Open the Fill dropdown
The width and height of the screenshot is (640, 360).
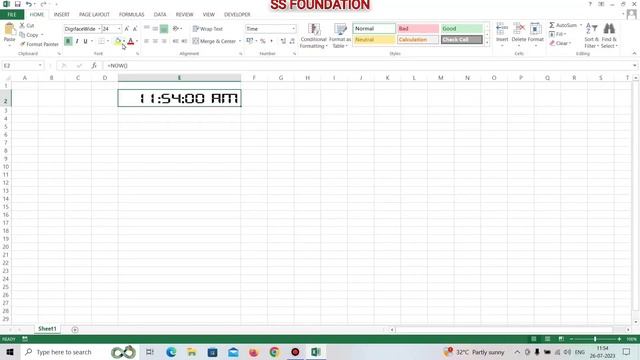tap(558, 34)
